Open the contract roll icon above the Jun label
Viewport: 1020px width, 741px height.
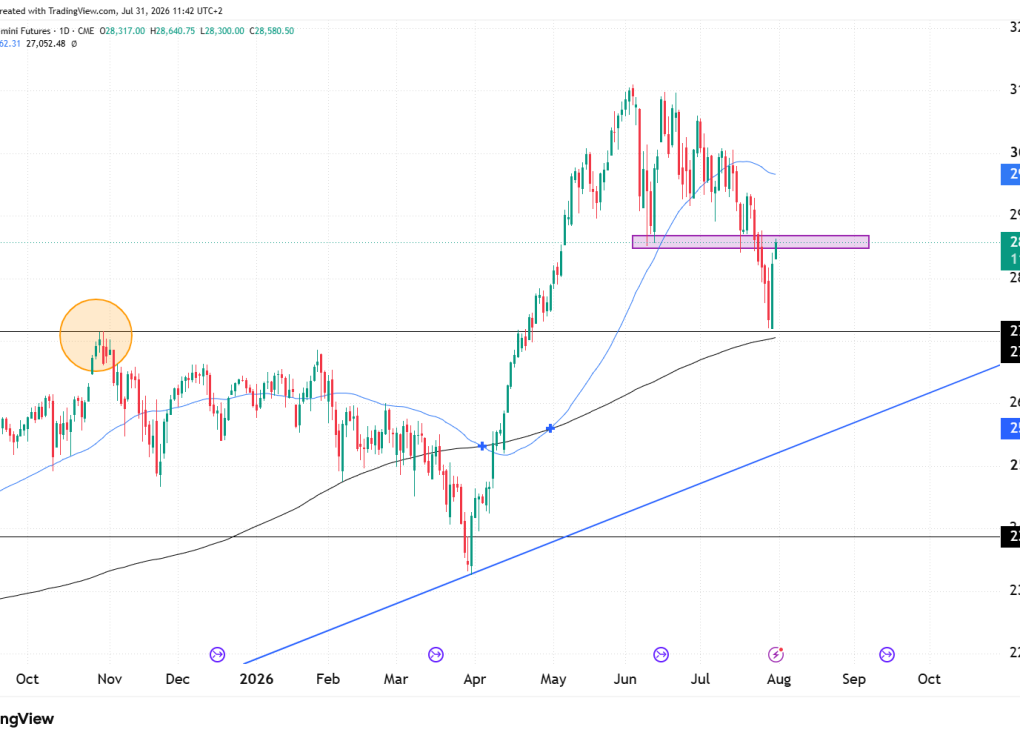(661, 654)
